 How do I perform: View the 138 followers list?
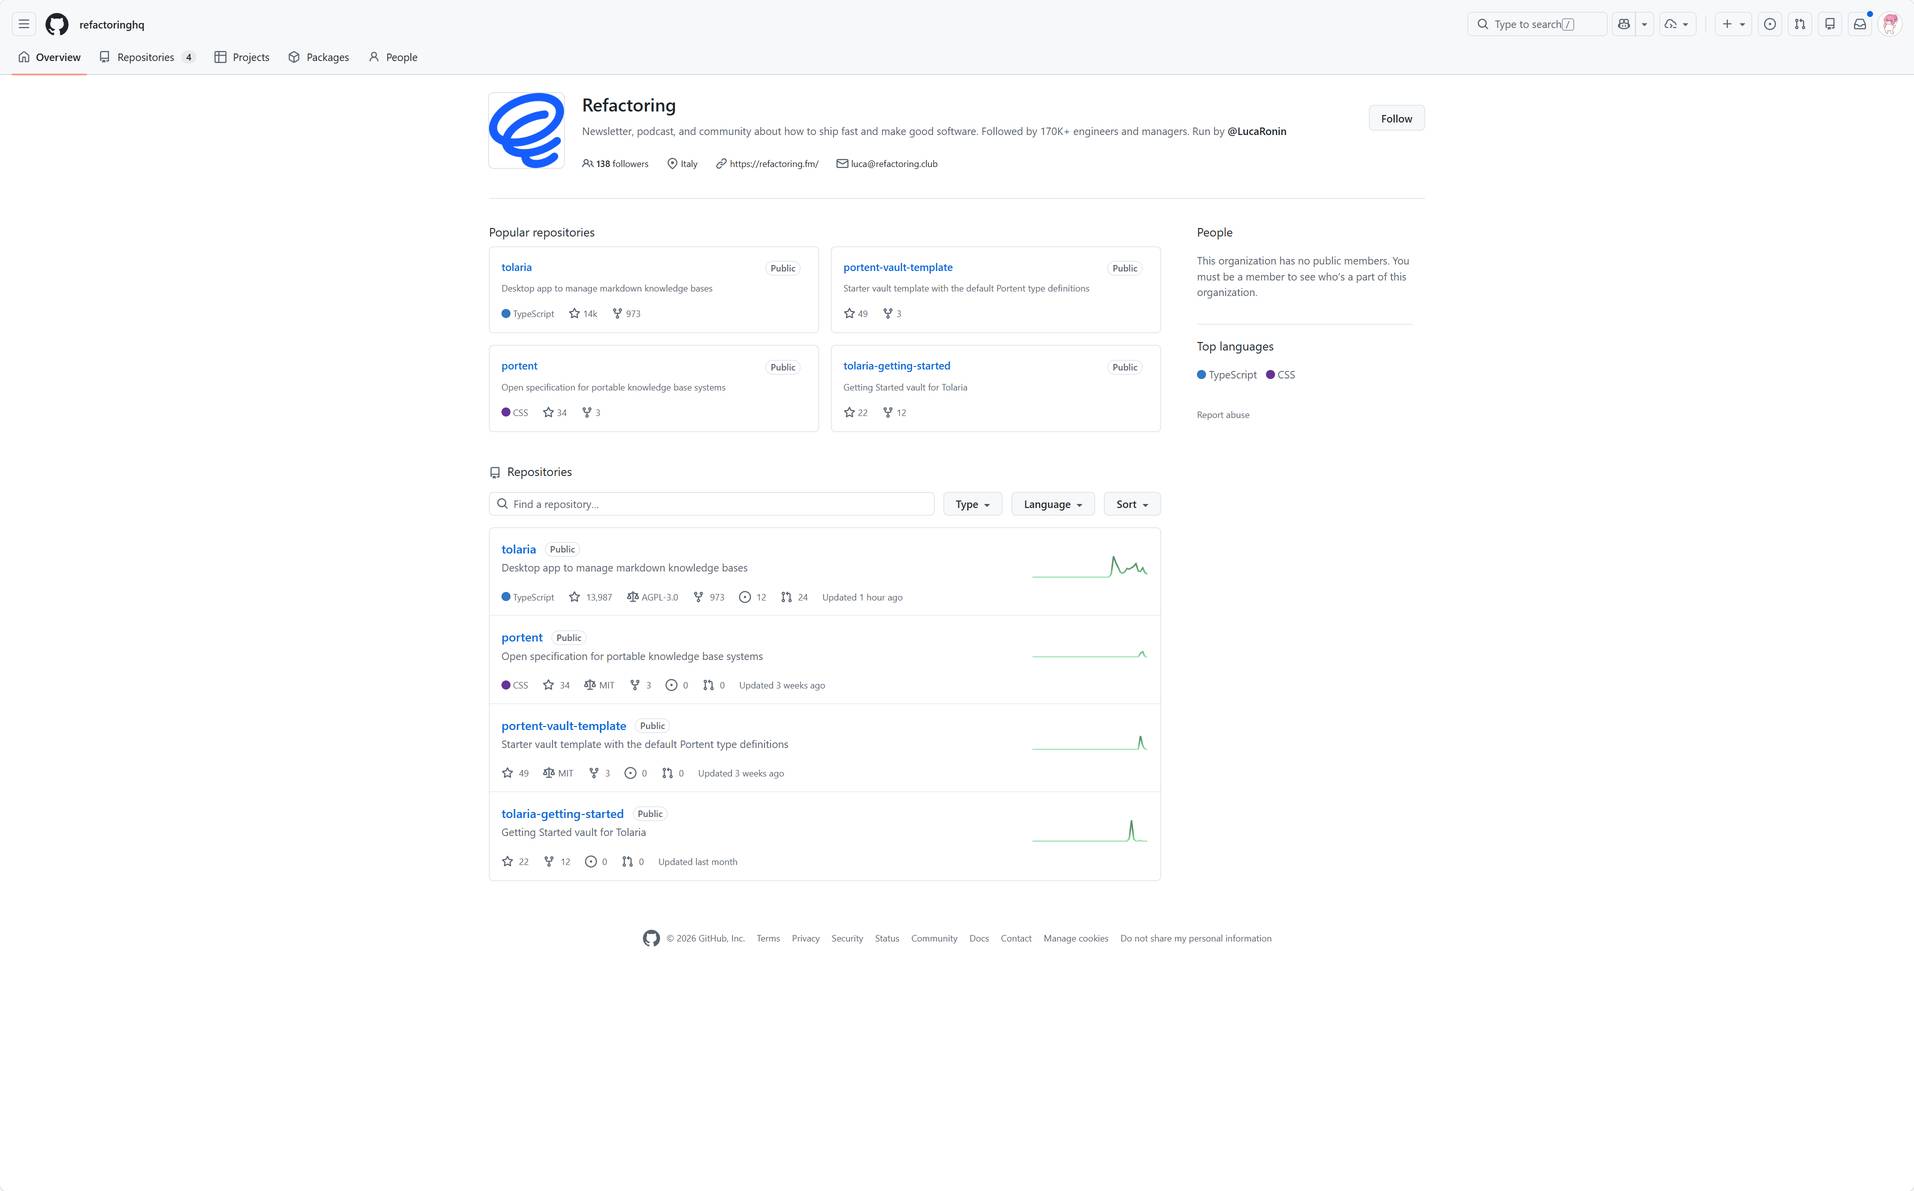tap(615, 164)
